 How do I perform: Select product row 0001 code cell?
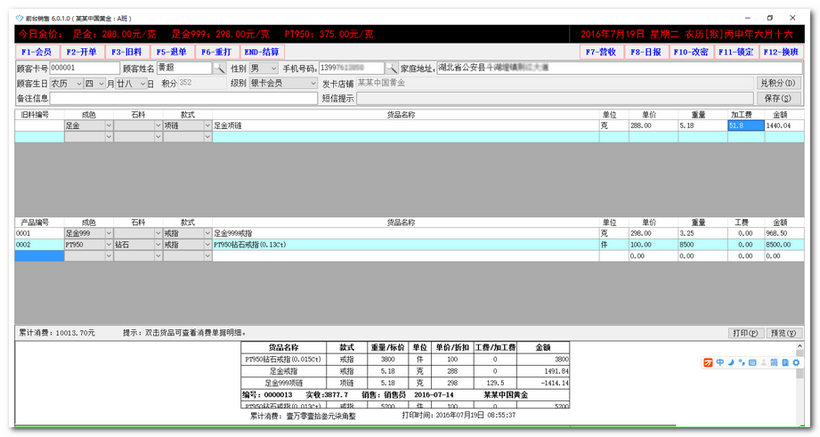[39, 233]
